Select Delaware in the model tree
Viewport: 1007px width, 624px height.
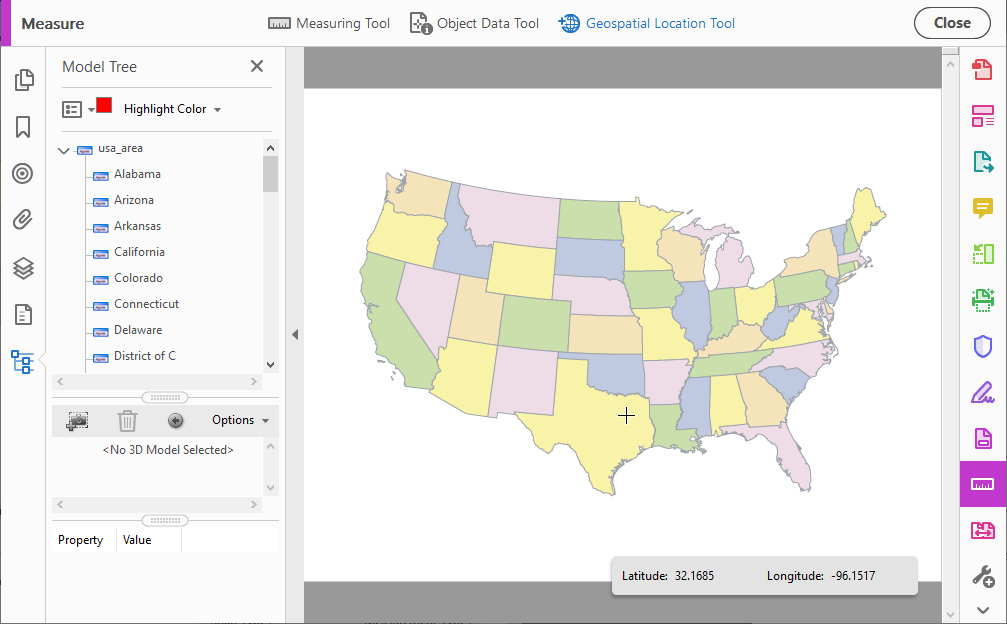137,330
